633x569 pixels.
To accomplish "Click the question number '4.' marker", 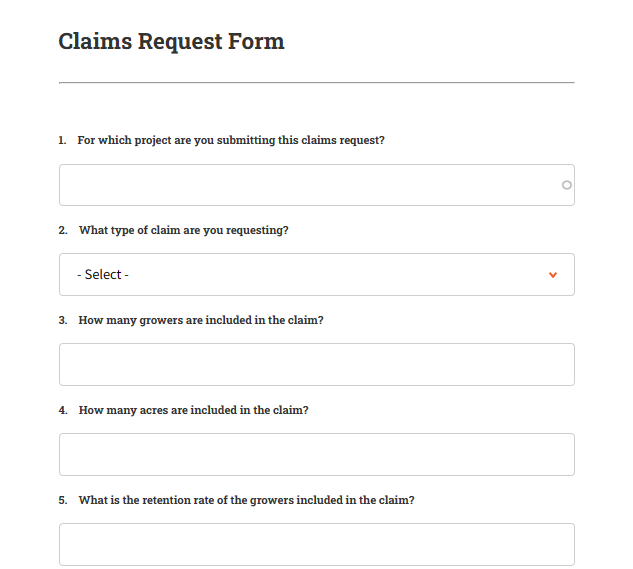I will click(x=63, y=410).
